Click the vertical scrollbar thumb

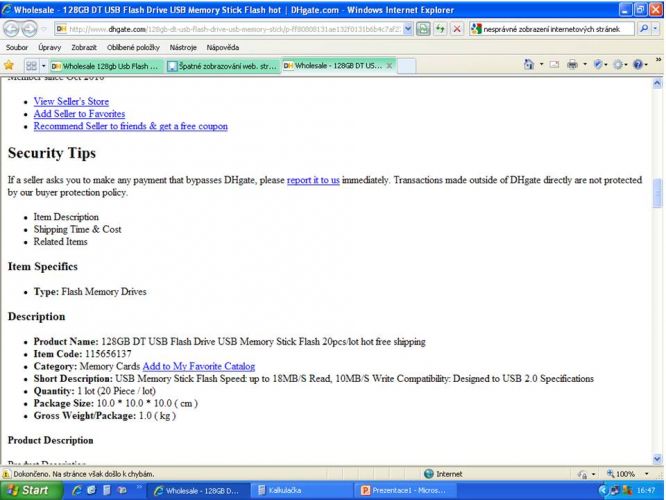tap(657, 193)
